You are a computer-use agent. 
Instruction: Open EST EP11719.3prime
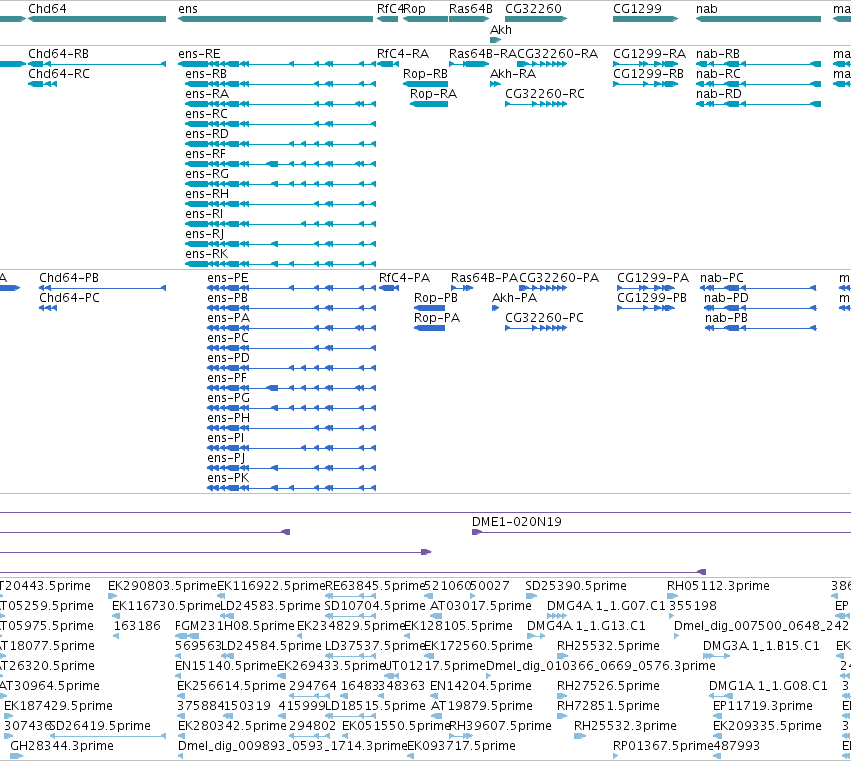pos(763,706)
